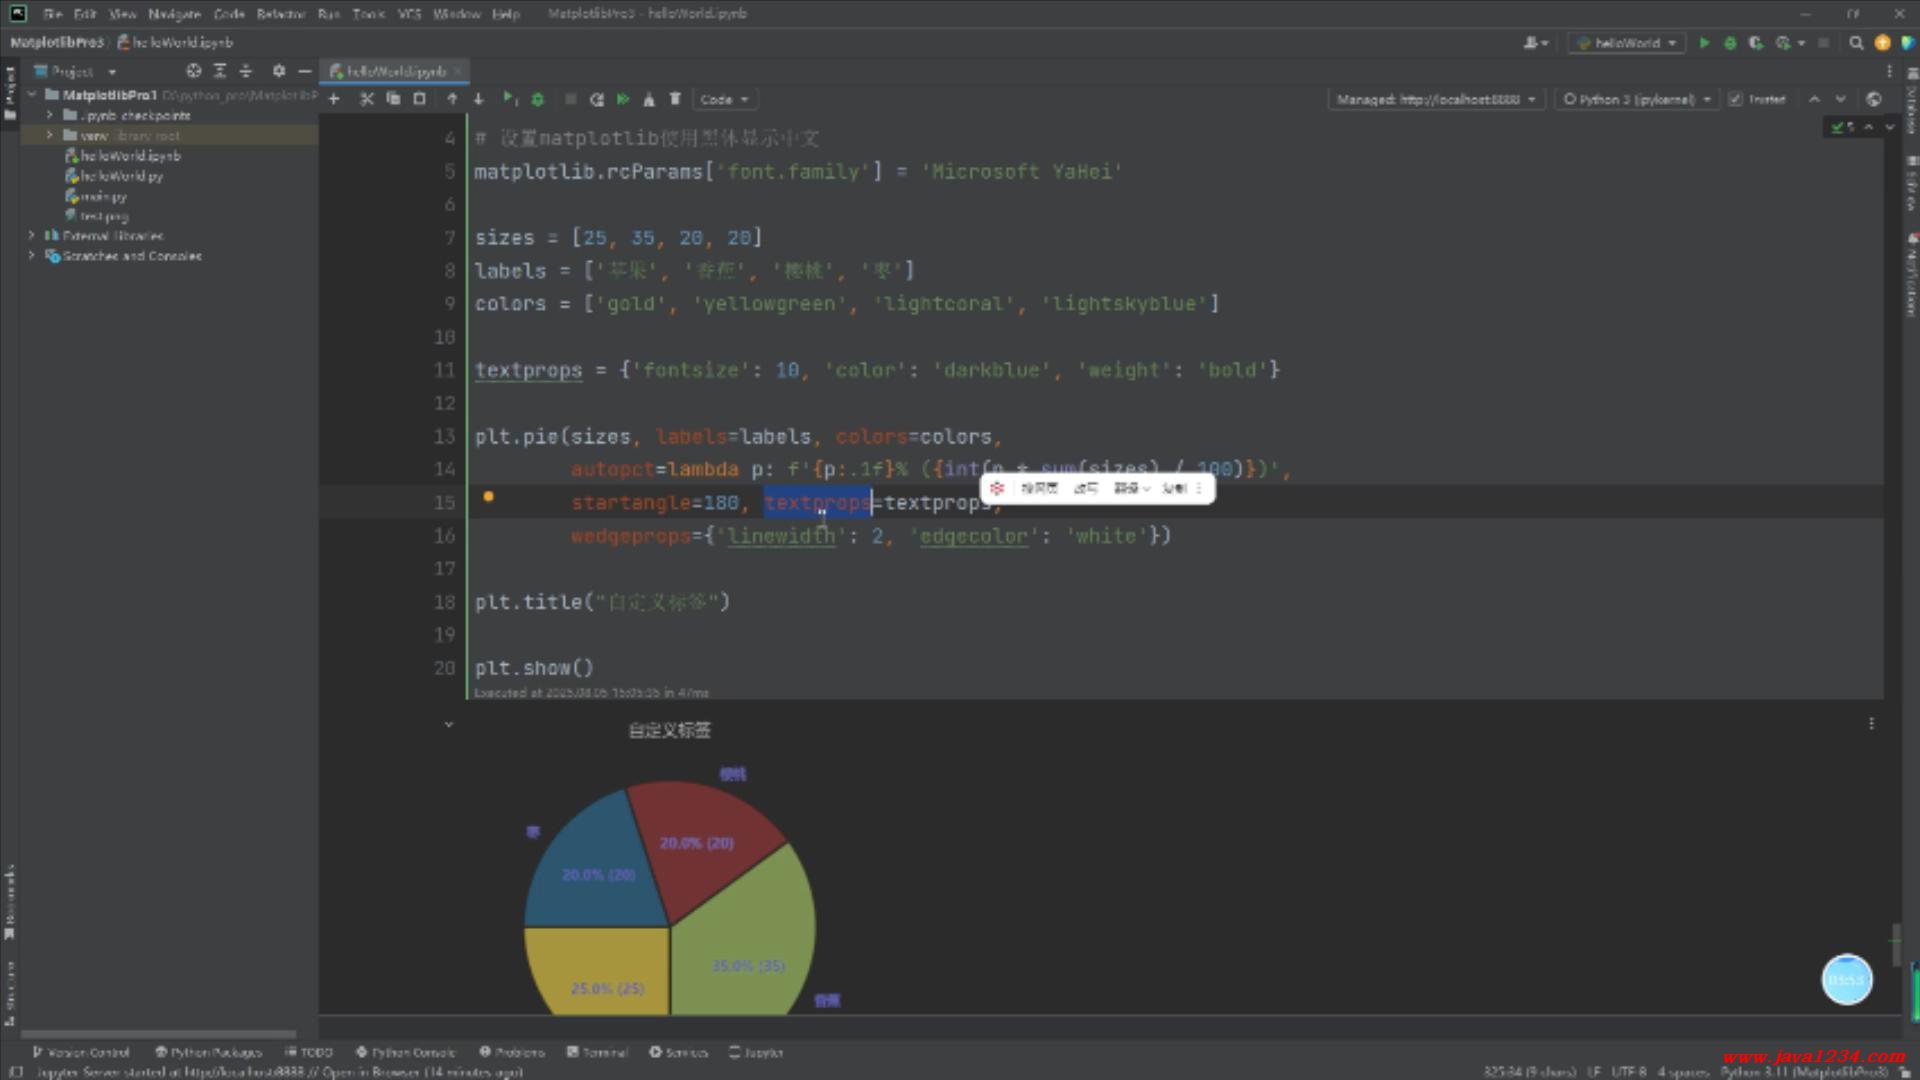Collapse the cell output chevron
1920x1080 pixels.
(x=448, y=724)
